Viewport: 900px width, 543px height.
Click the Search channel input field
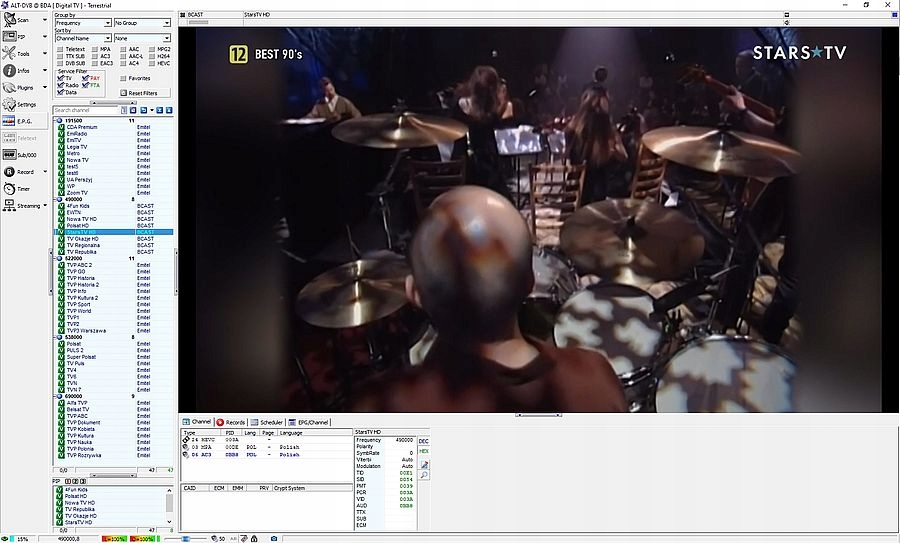pos(85,110)
